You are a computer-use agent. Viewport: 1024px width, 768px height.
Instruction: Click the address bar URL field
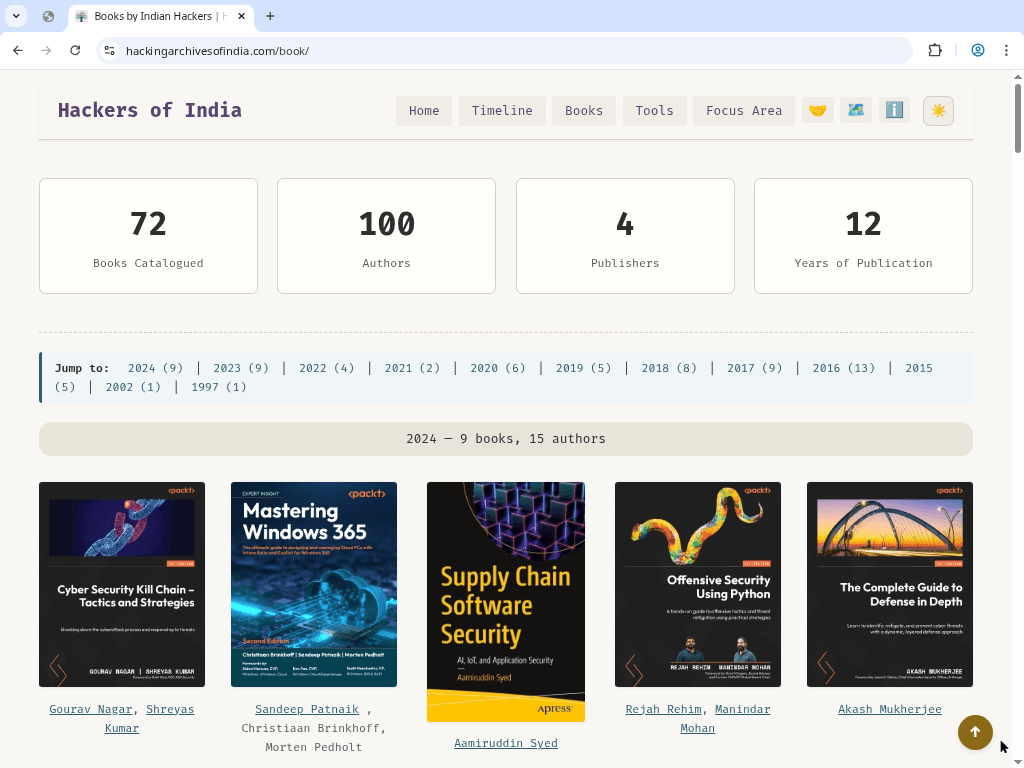click(x=500, y=51)
